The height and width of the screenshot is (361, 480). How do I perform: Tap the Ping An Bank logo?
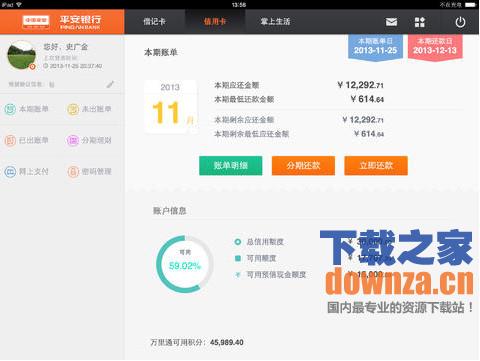click(x=62, y=22)
